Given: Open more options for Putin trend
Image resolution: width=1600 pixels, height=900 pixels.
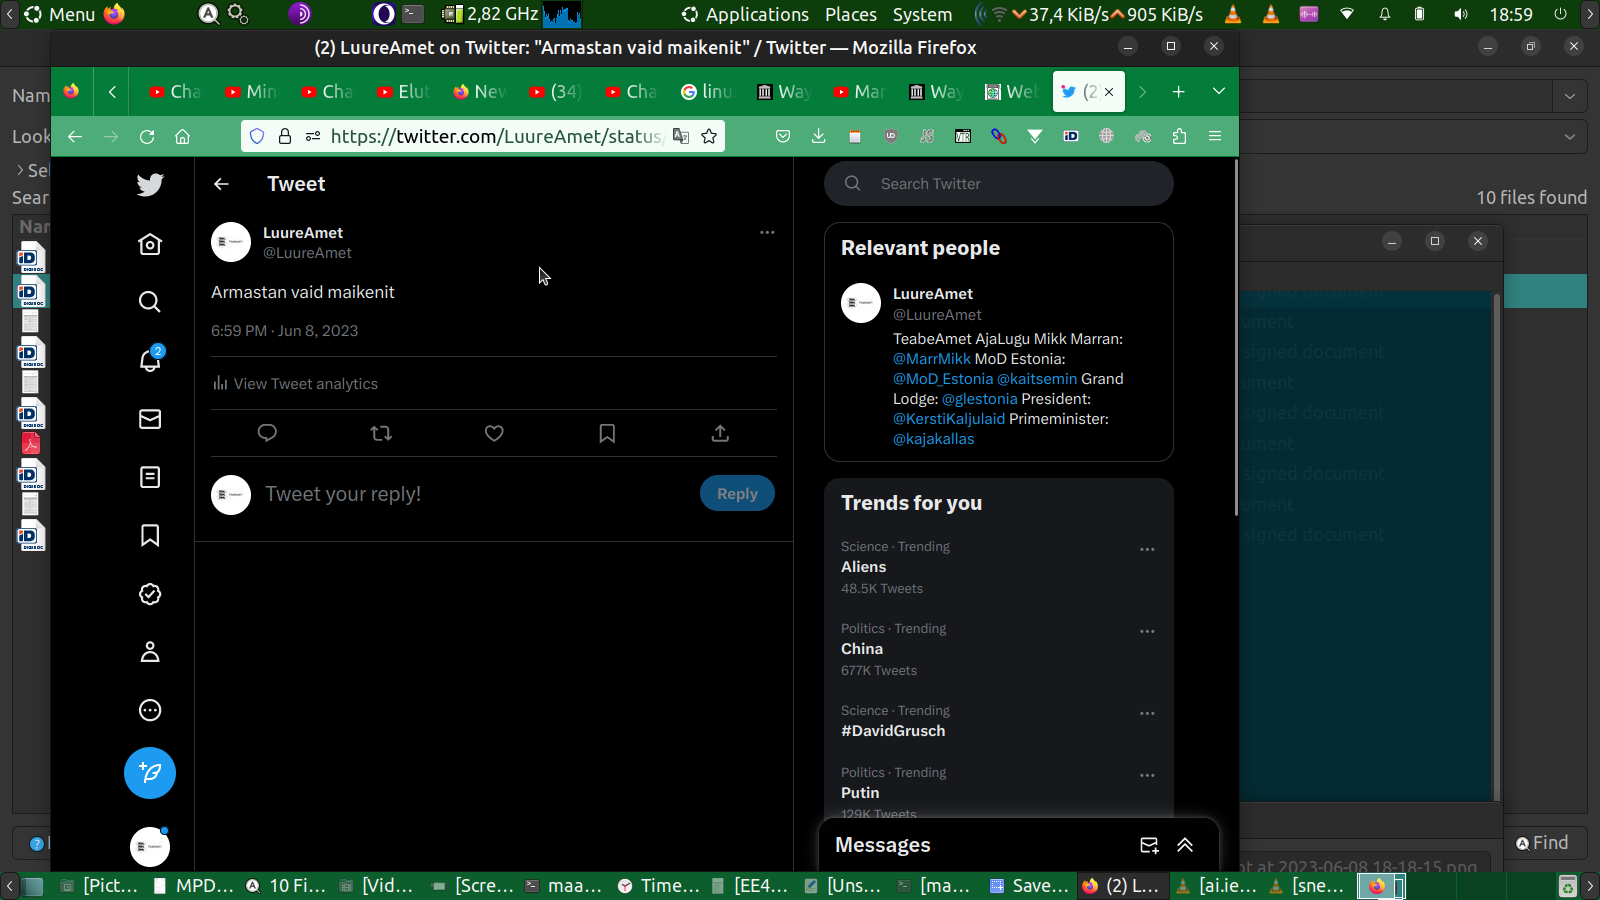Looking at the screenshot, I should 1147,775.
